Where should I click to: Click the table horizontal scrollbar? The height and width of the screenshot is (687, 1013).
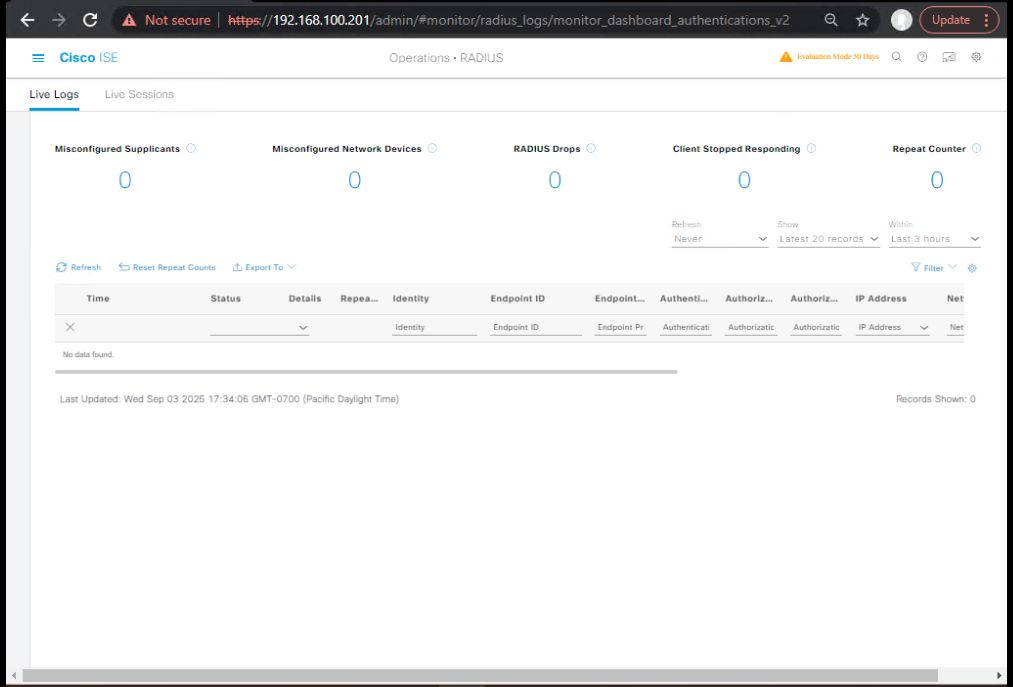[x=366, y=372]
